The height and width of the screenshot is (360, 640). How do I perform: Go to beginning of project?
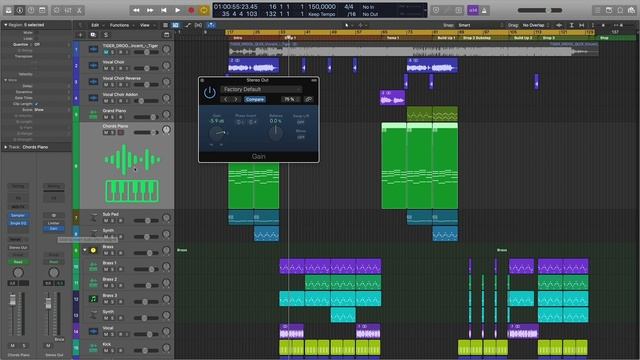[x=164, y=10]
